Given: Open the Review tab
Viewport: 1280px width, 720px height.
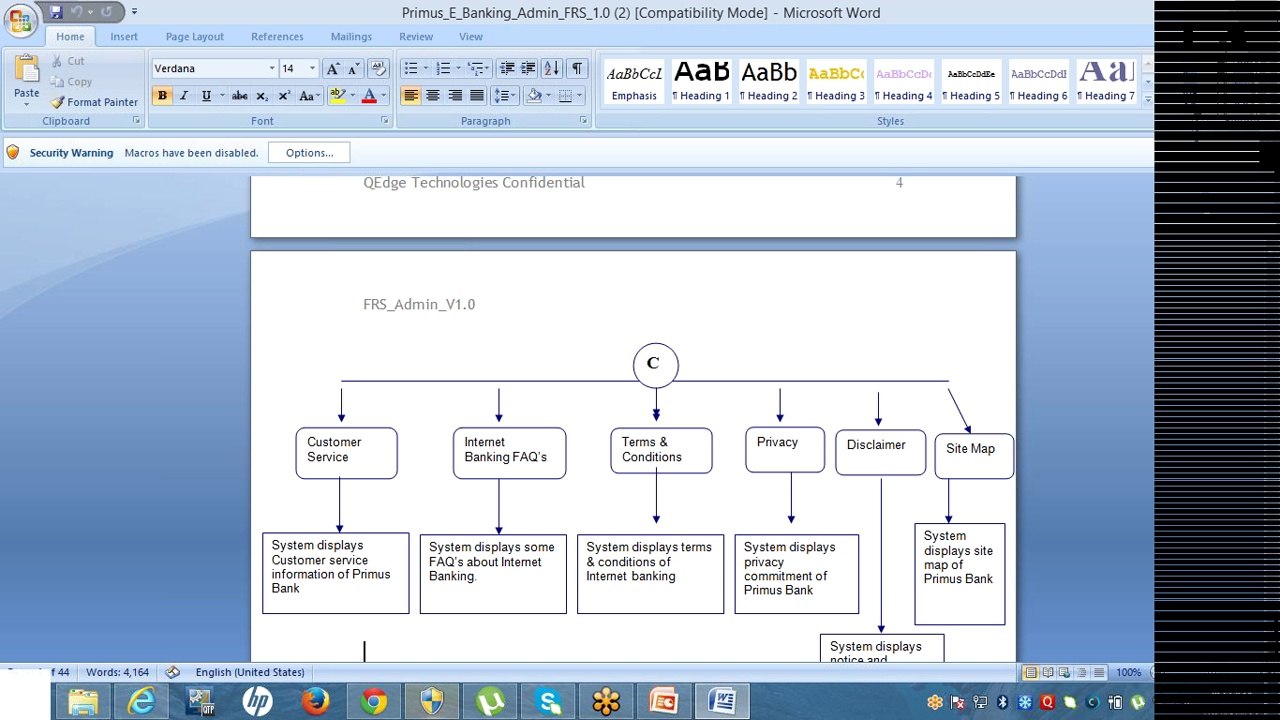Looking at the screenshot, I should point(416,36).
